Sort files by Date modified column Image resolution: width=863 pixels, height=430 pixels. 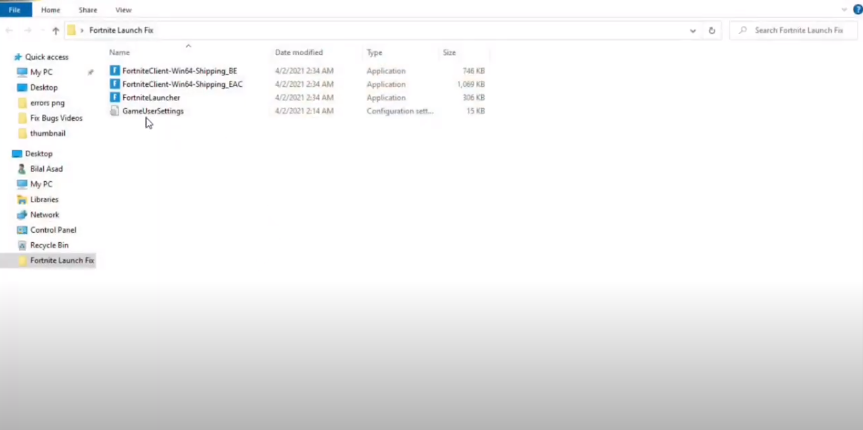click(299, 52)
